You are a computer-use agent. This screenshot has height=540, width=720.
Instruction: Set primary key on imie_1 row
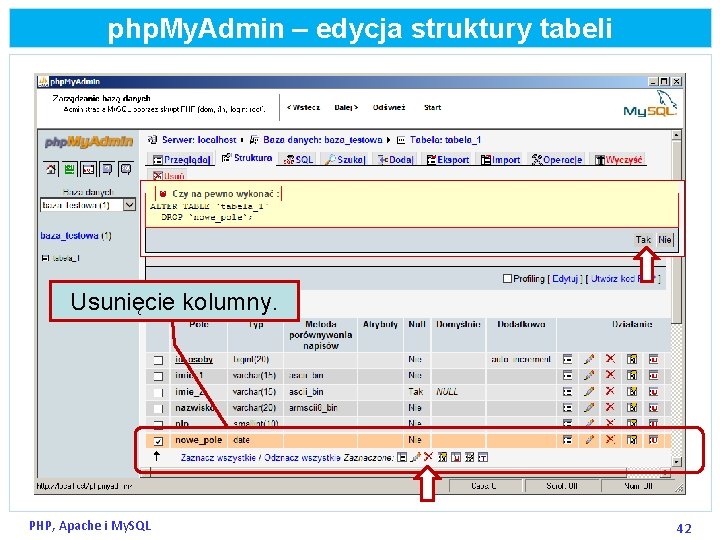point(632,375)
